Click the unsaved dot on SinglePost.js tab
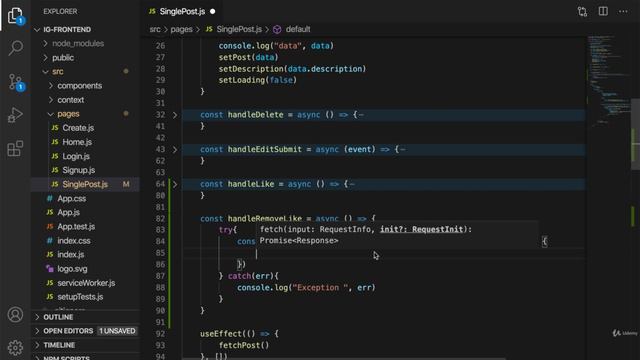This screenshot has height=360, width=640. pos(213,11)
